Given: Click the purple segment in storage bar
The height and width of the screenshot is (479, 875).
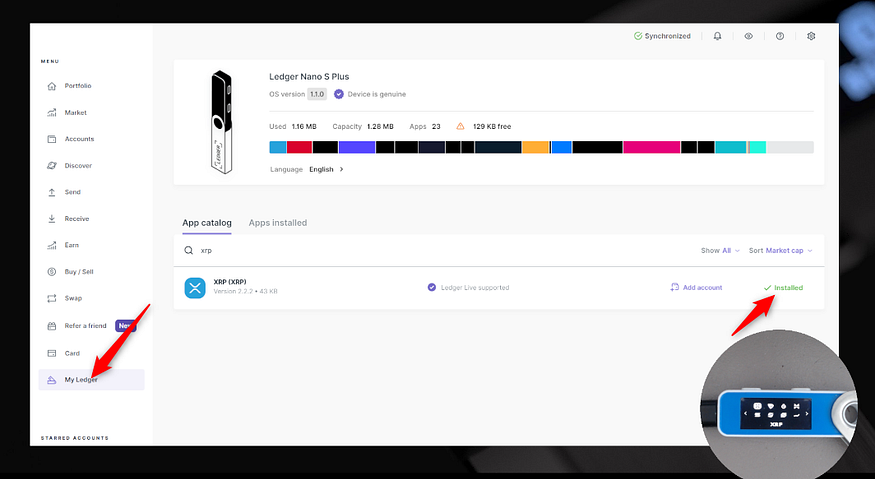Looking at the screenshot, I should 357,147.
